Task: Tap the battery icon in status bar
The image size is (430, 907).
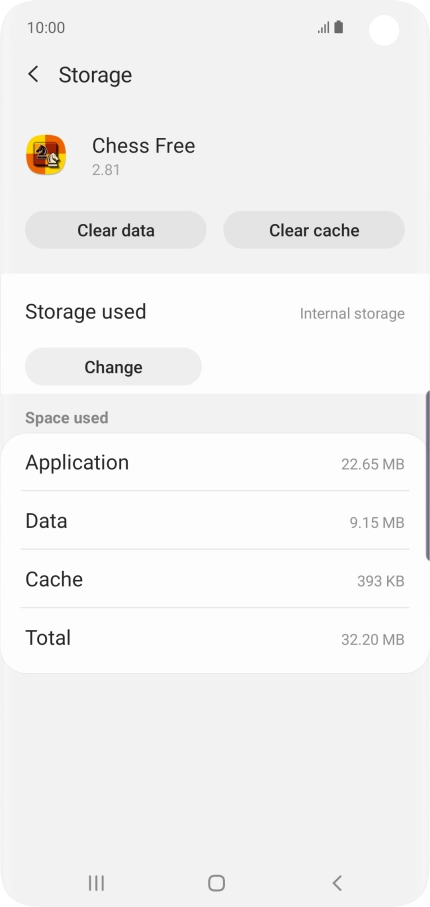Action: pyautogui.click(x=339, y=27)
